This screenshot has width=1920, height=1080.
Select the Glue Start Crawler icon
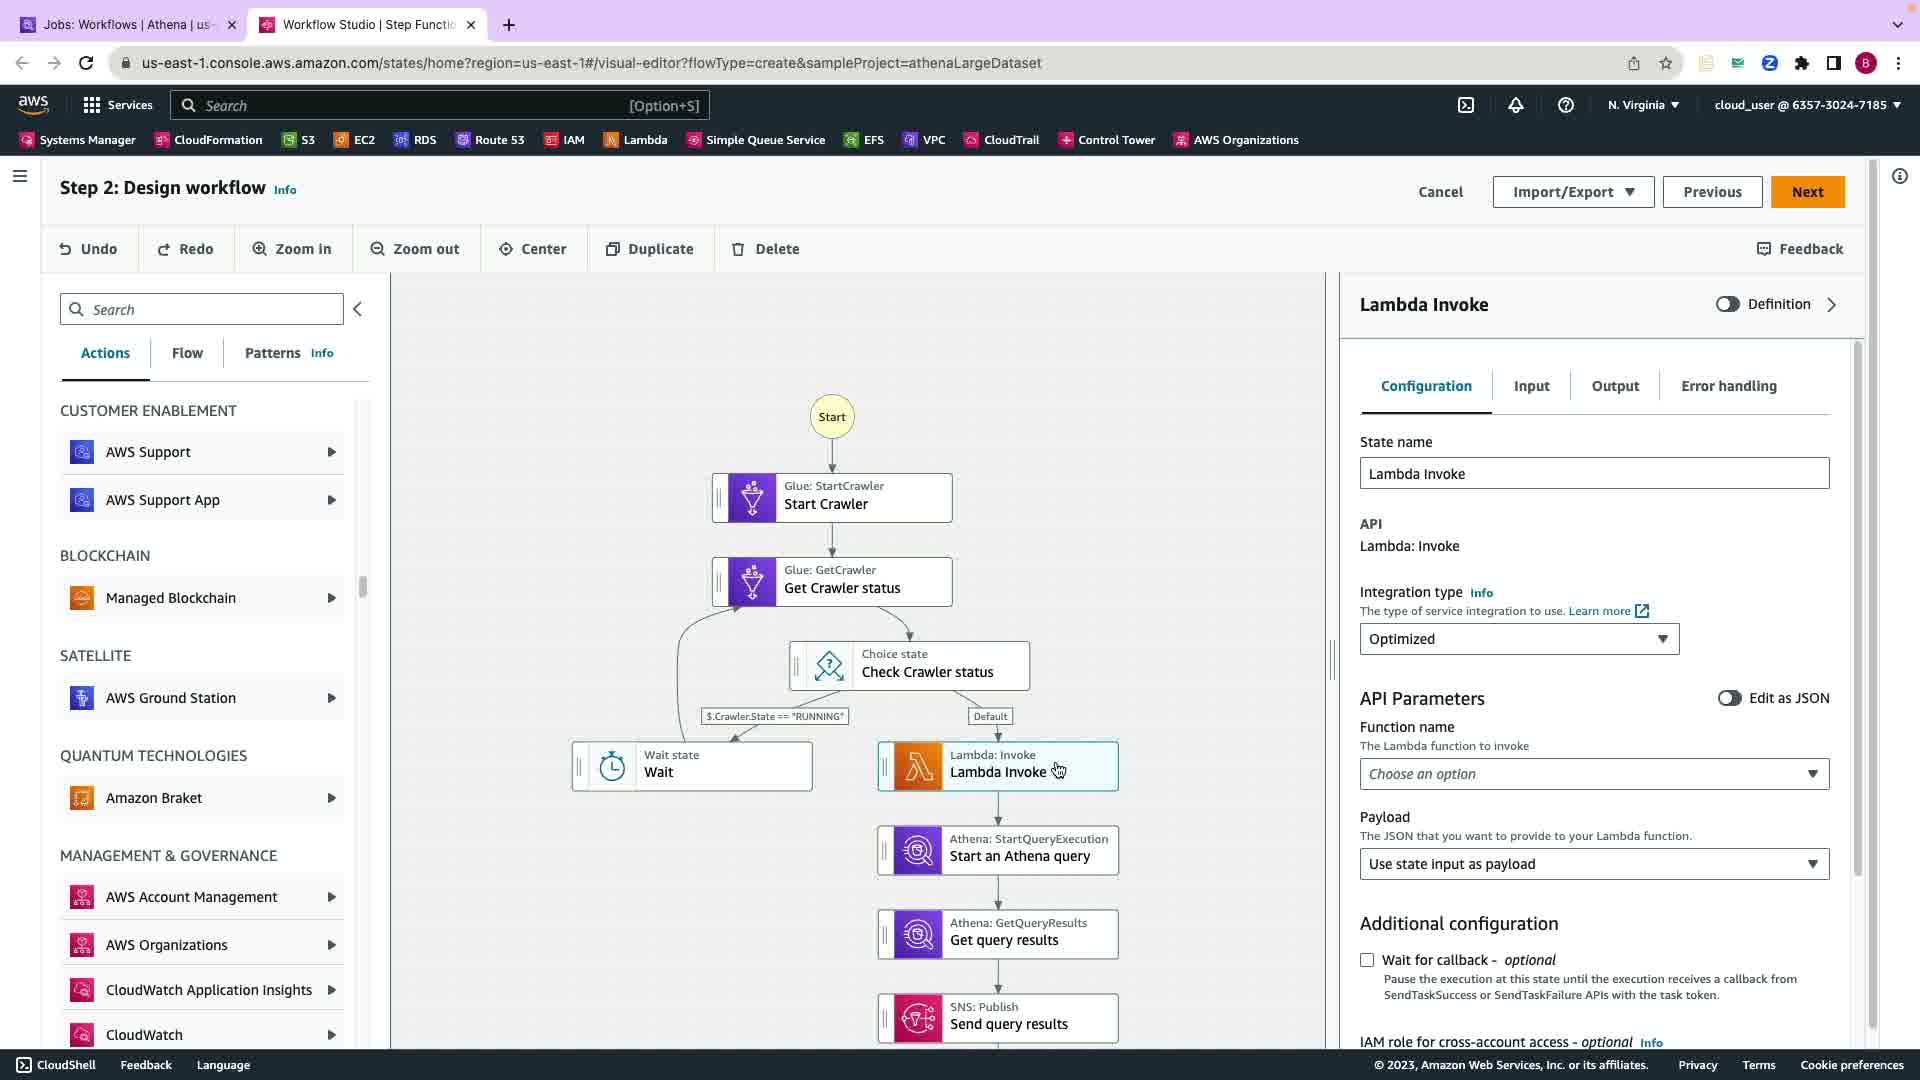point(751,498)
